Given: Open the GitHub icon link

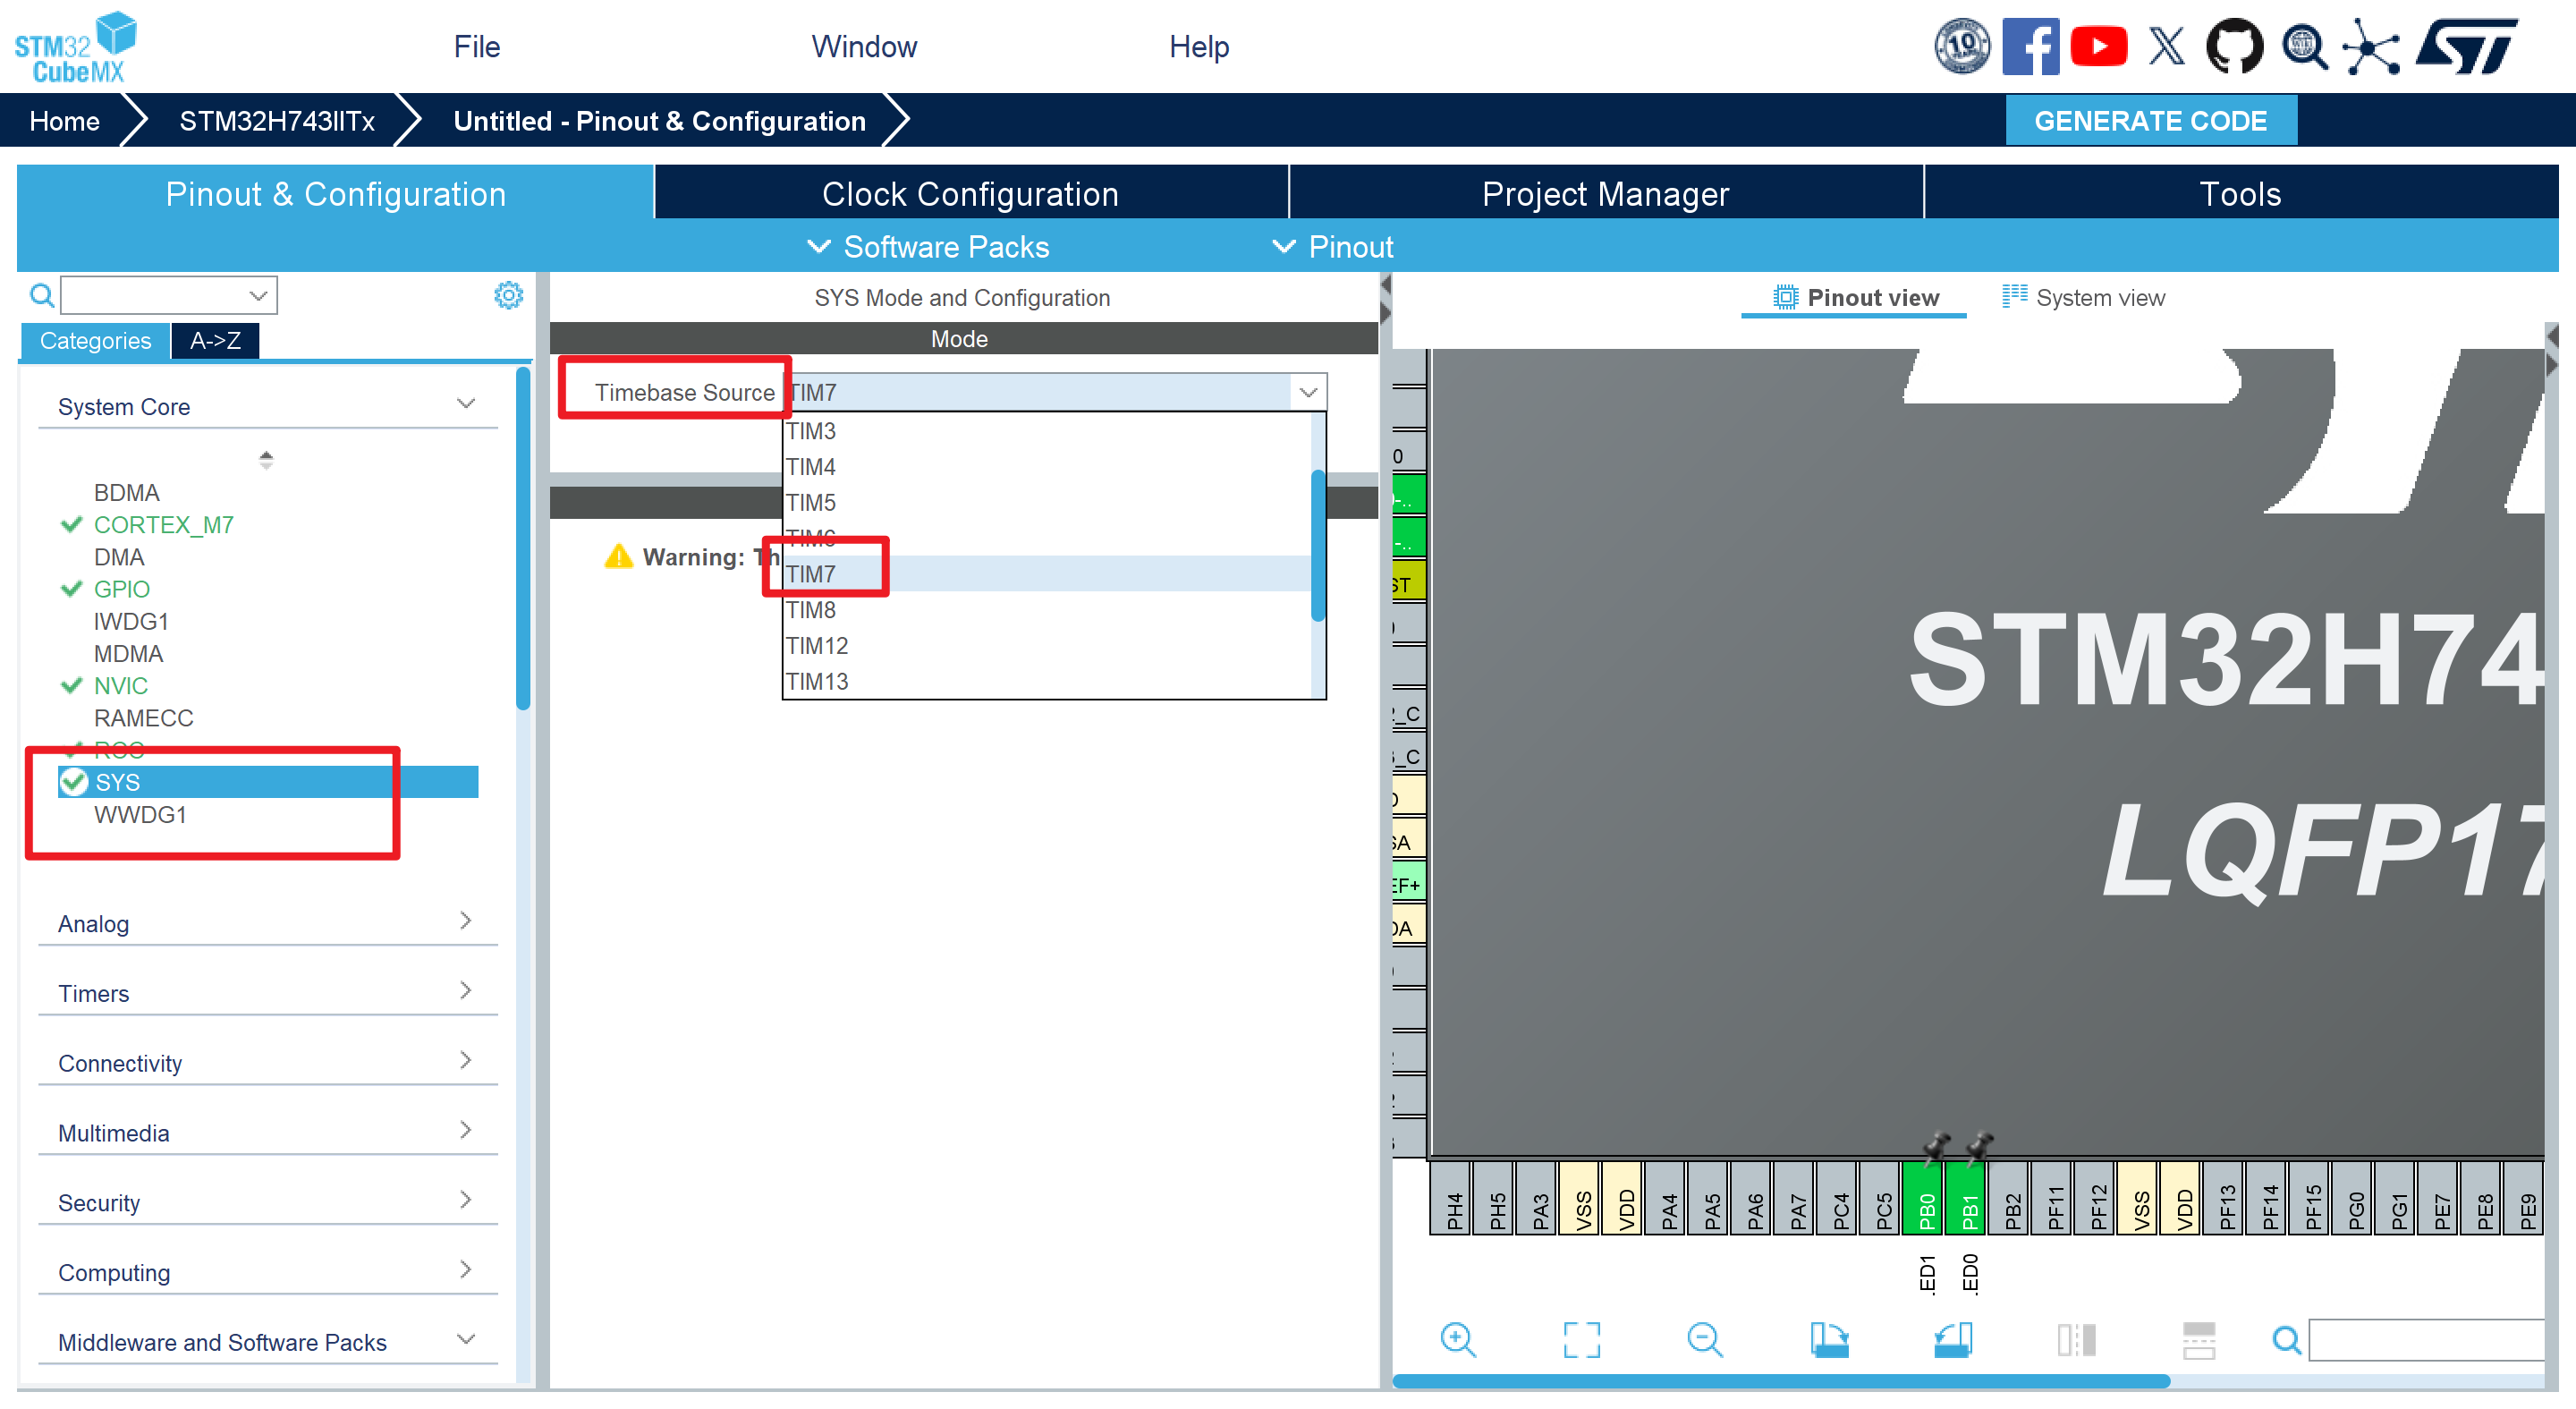Looking at the screenshot, I should (2234, 46).
